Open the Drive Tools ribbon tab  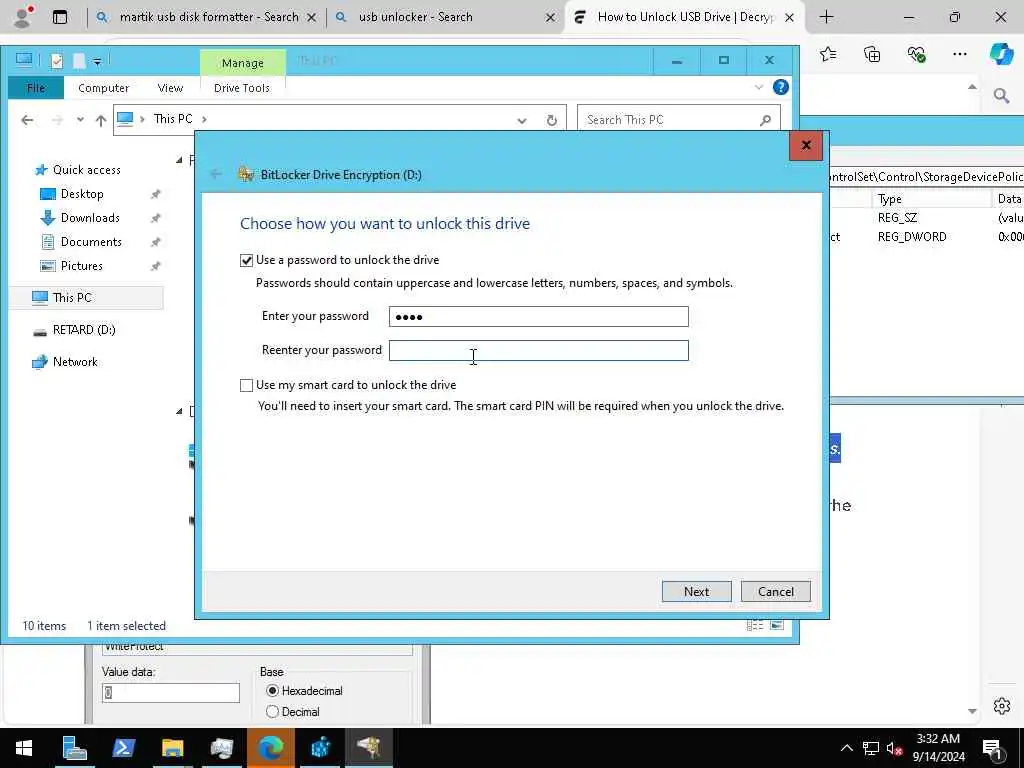click(x=242, y=88)
